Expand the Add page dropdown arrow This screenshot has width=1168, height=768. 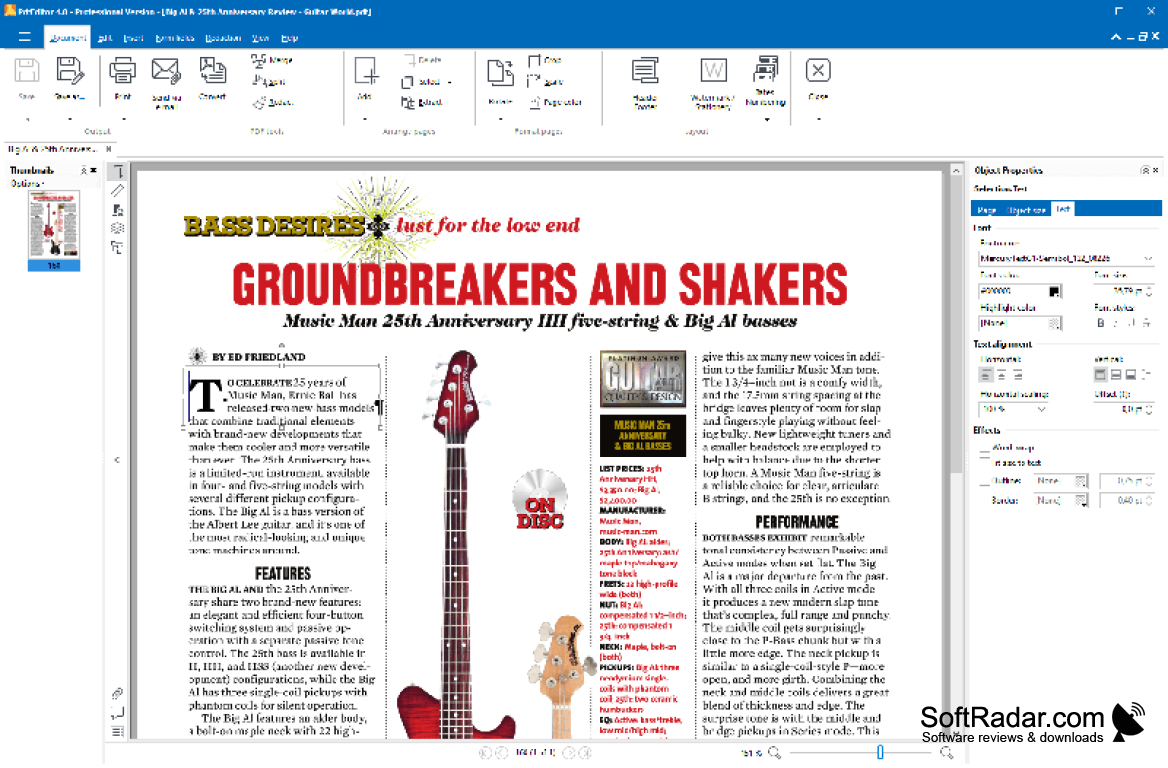365,119
